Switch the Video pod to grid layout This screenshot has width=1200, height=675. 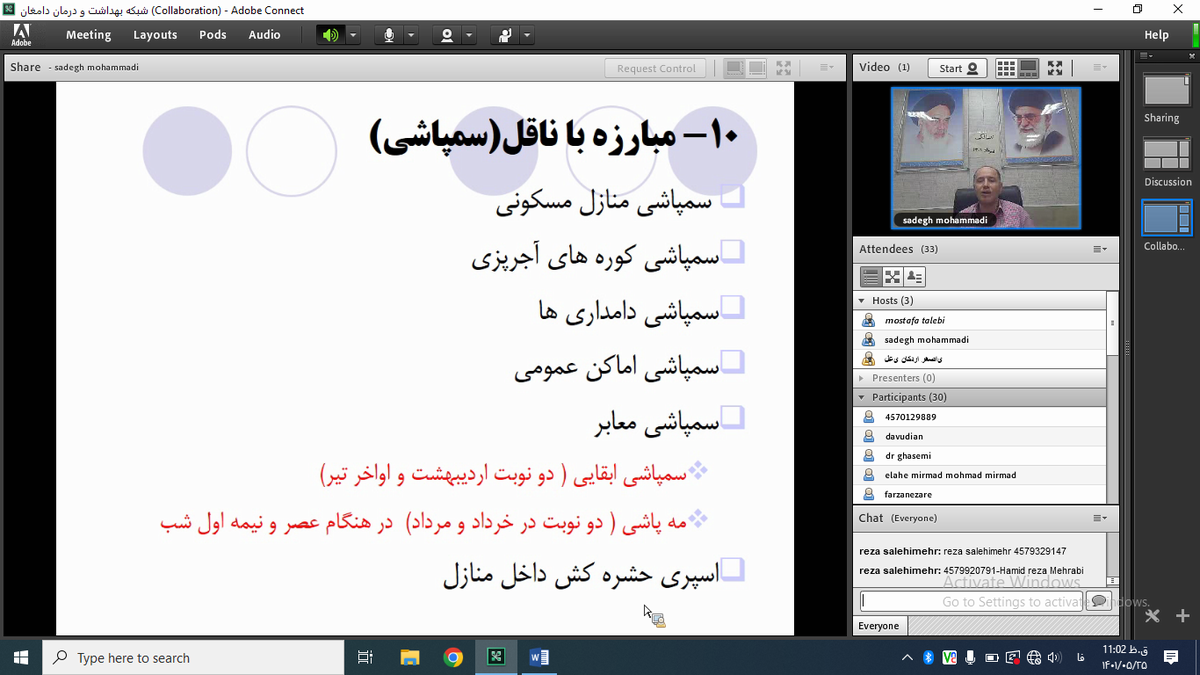[1006, 68]
